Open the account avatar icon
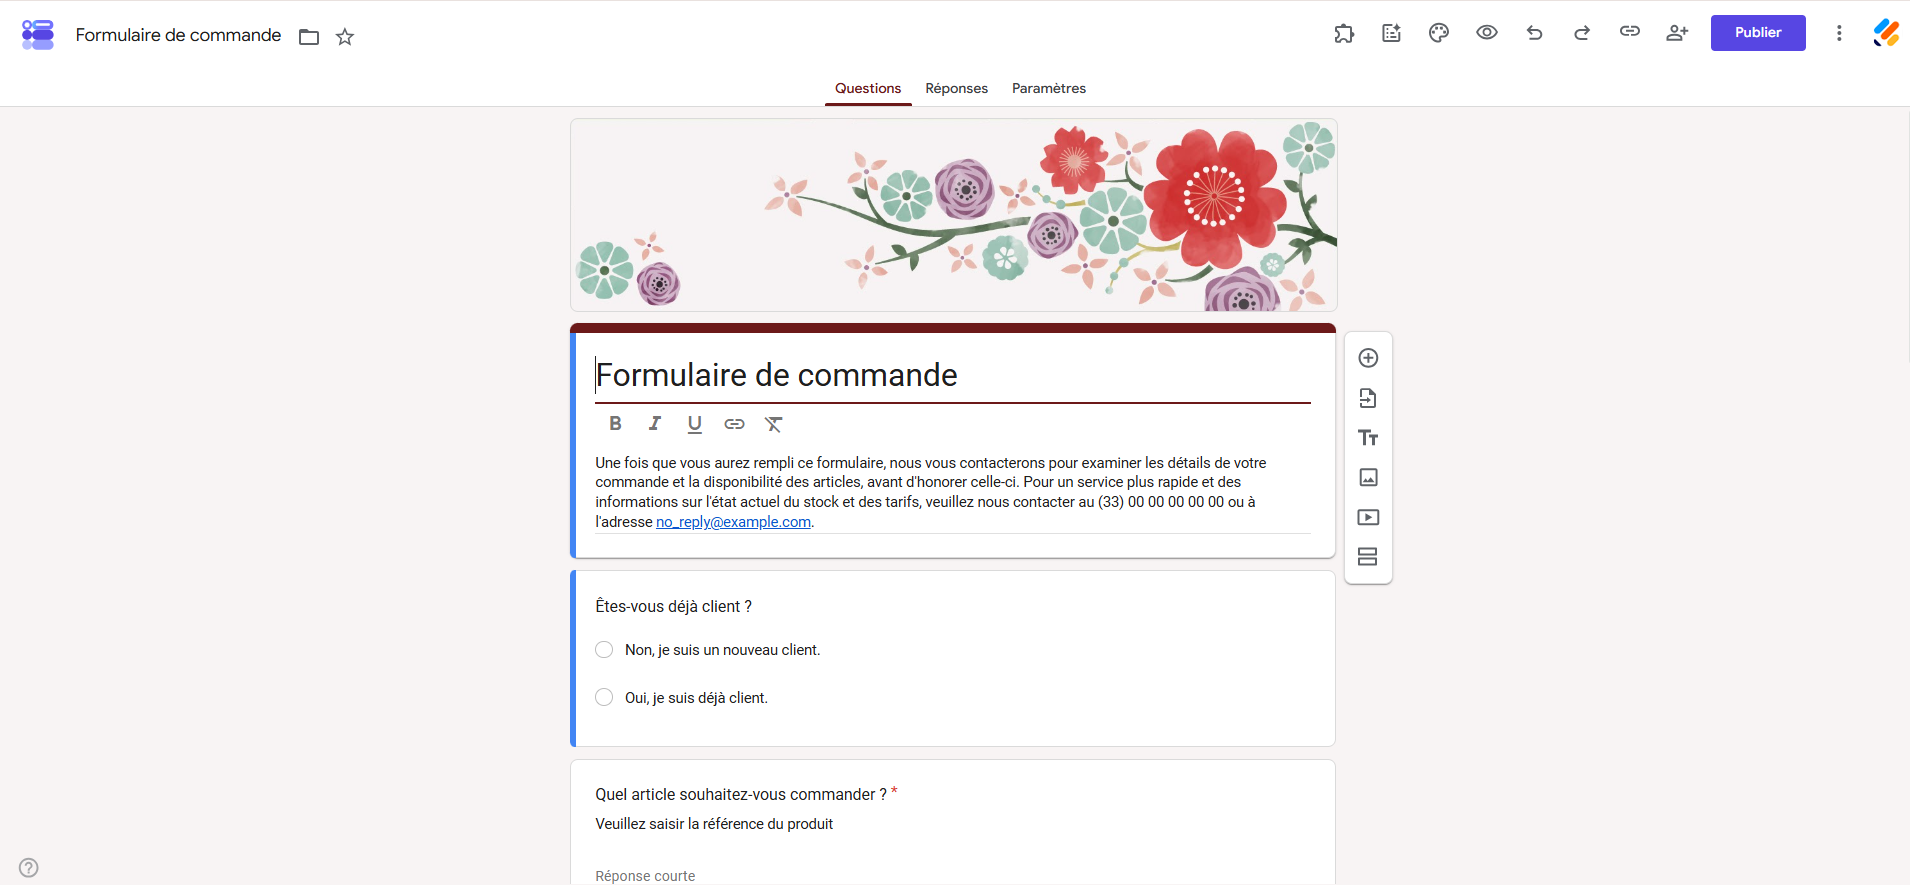Screen dimensions: 1910x885 point(1886,33)
